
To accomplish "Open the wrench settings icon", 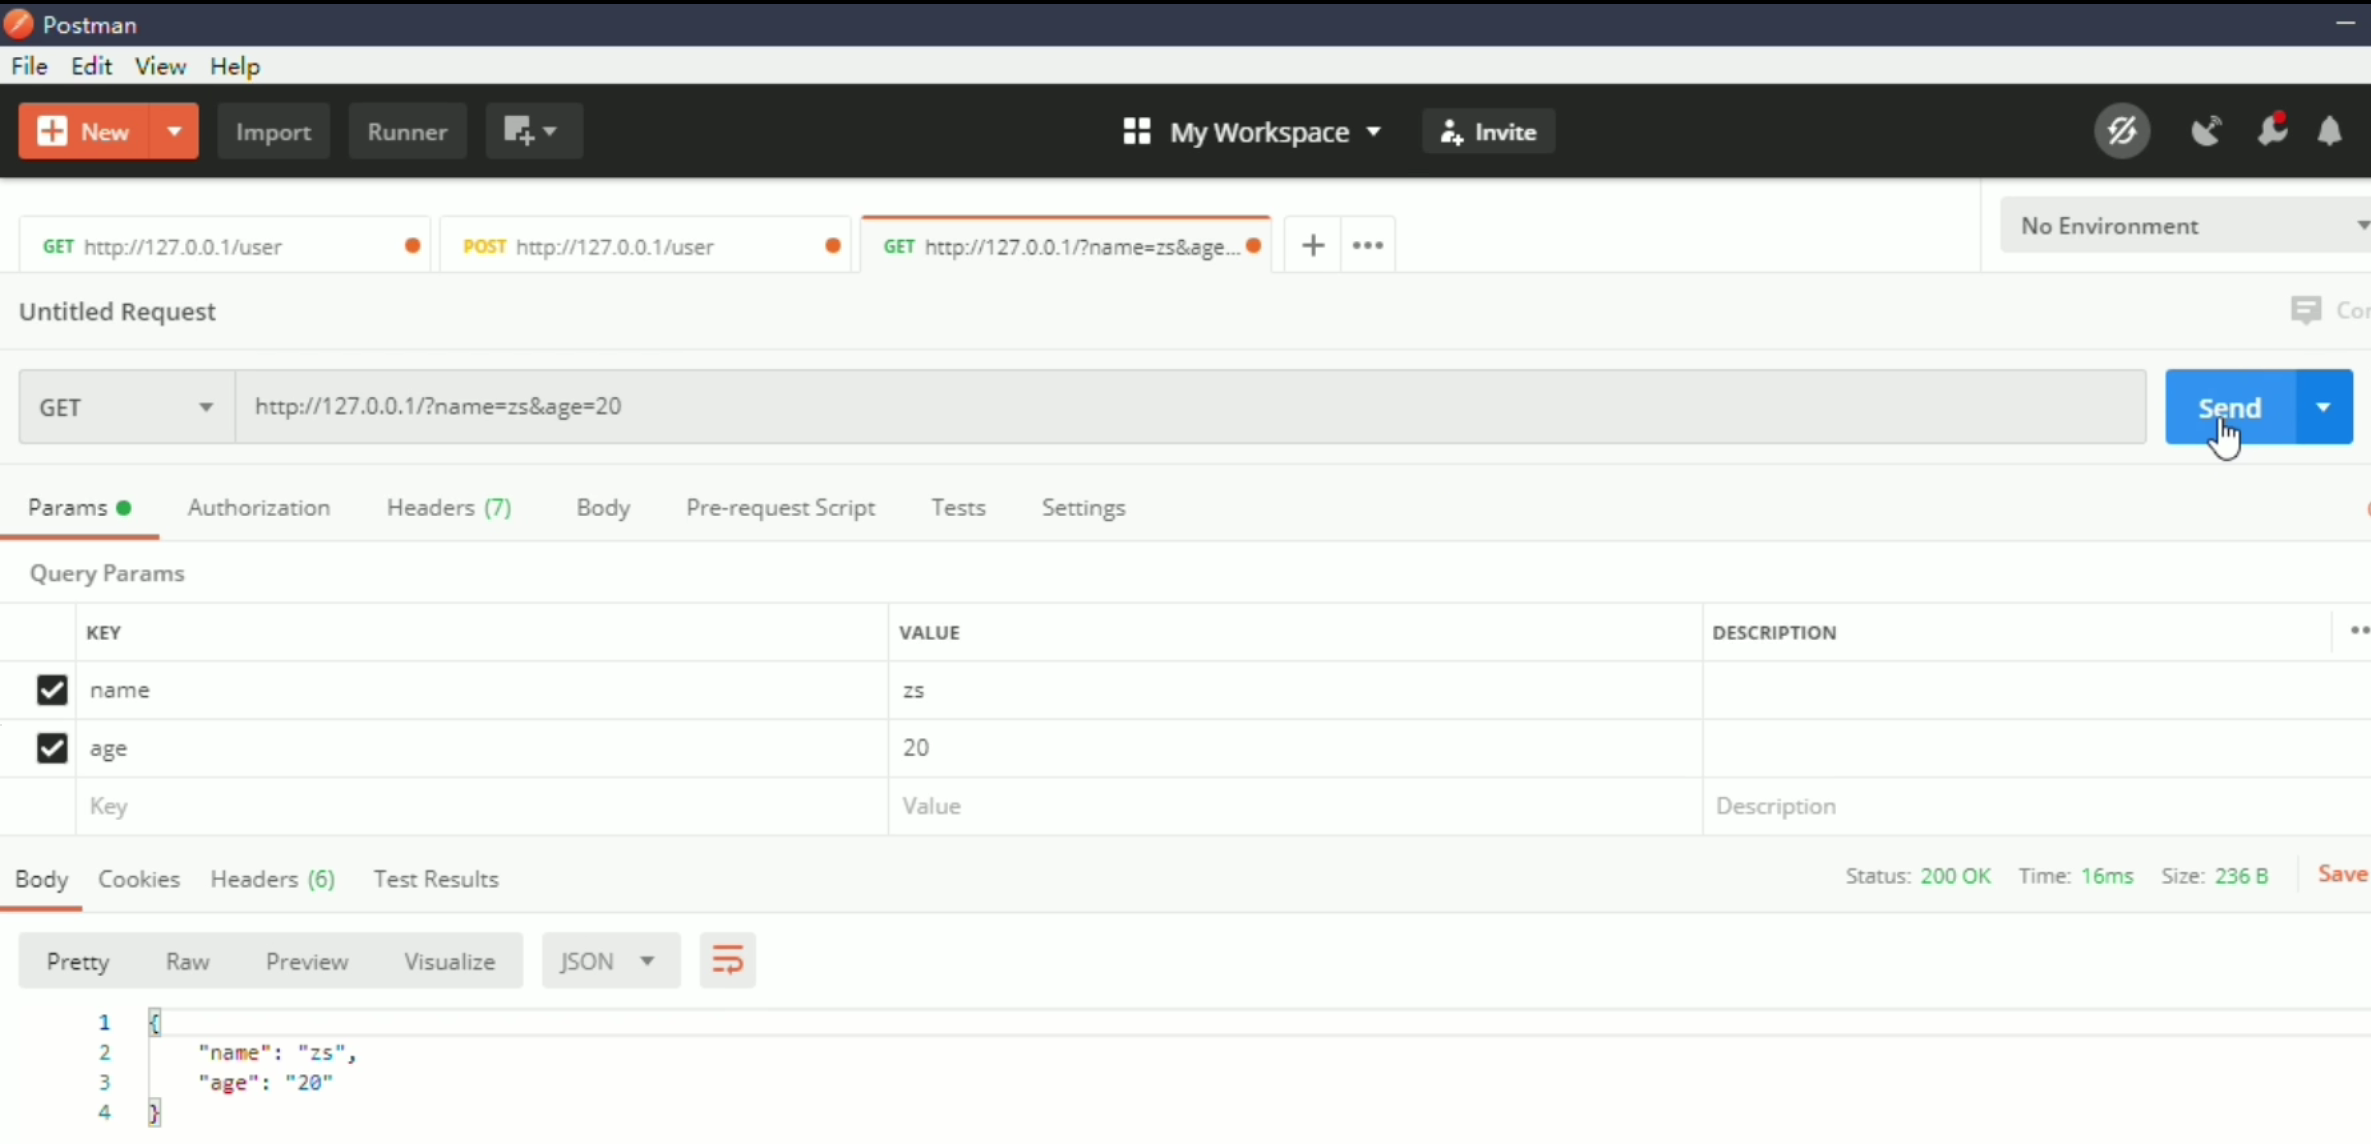I will 2272,130.
